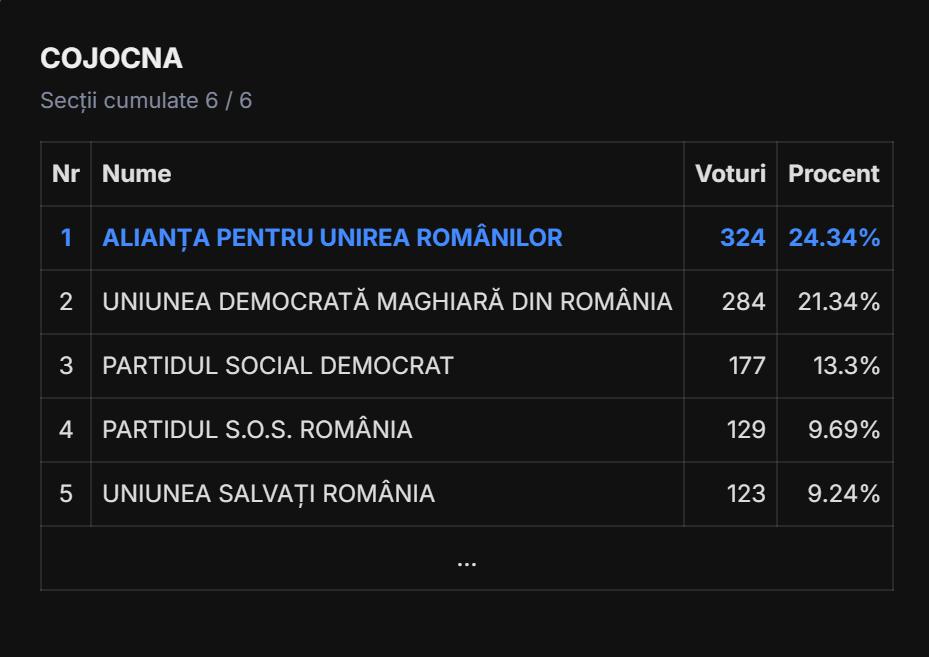The height and width of the screenshot is (657, 929).
Task: Choose PARTIDUL S.O.S. ROMÂNIA entry
Action: [257, 430]
